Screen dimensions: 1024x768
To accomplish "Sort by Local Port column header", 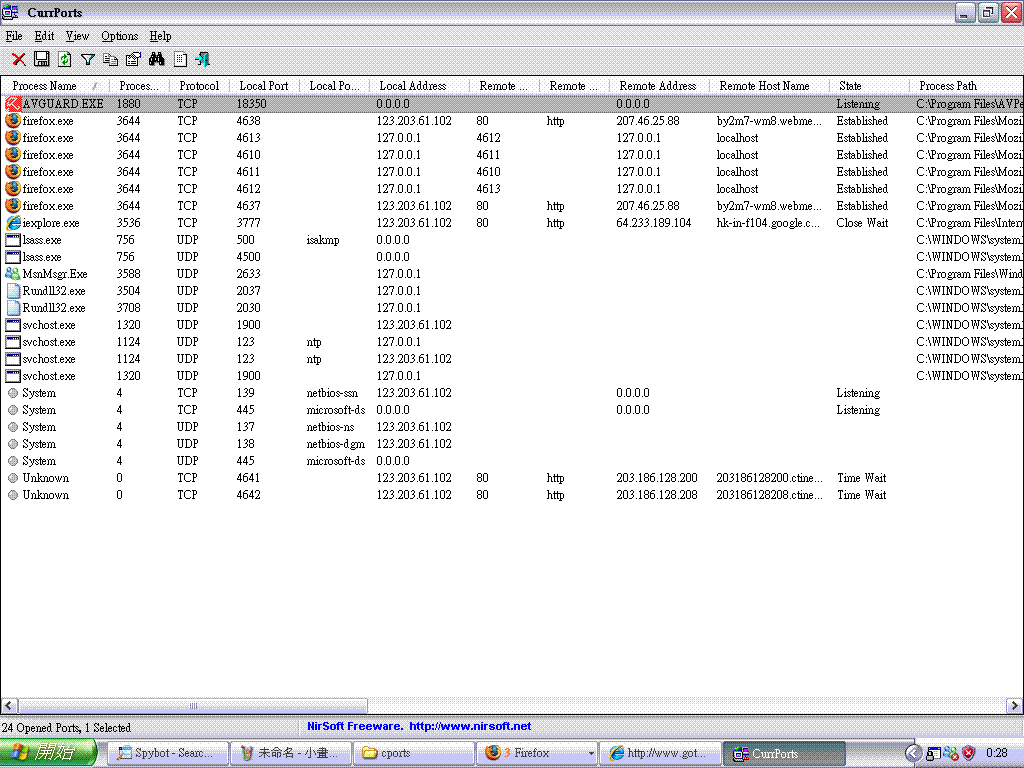I will (264, 86).
